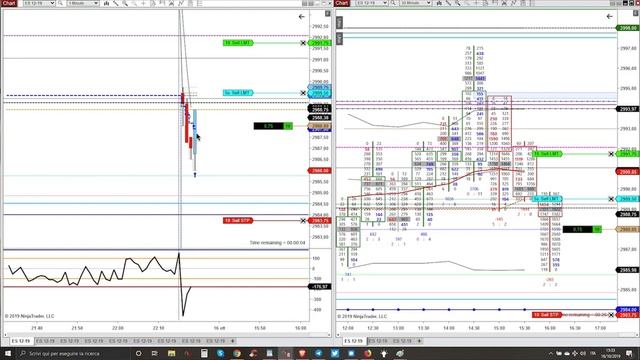Open Task View on the taskbar
The width and height of the screenshot is (640, 360).
click(155, 353)
